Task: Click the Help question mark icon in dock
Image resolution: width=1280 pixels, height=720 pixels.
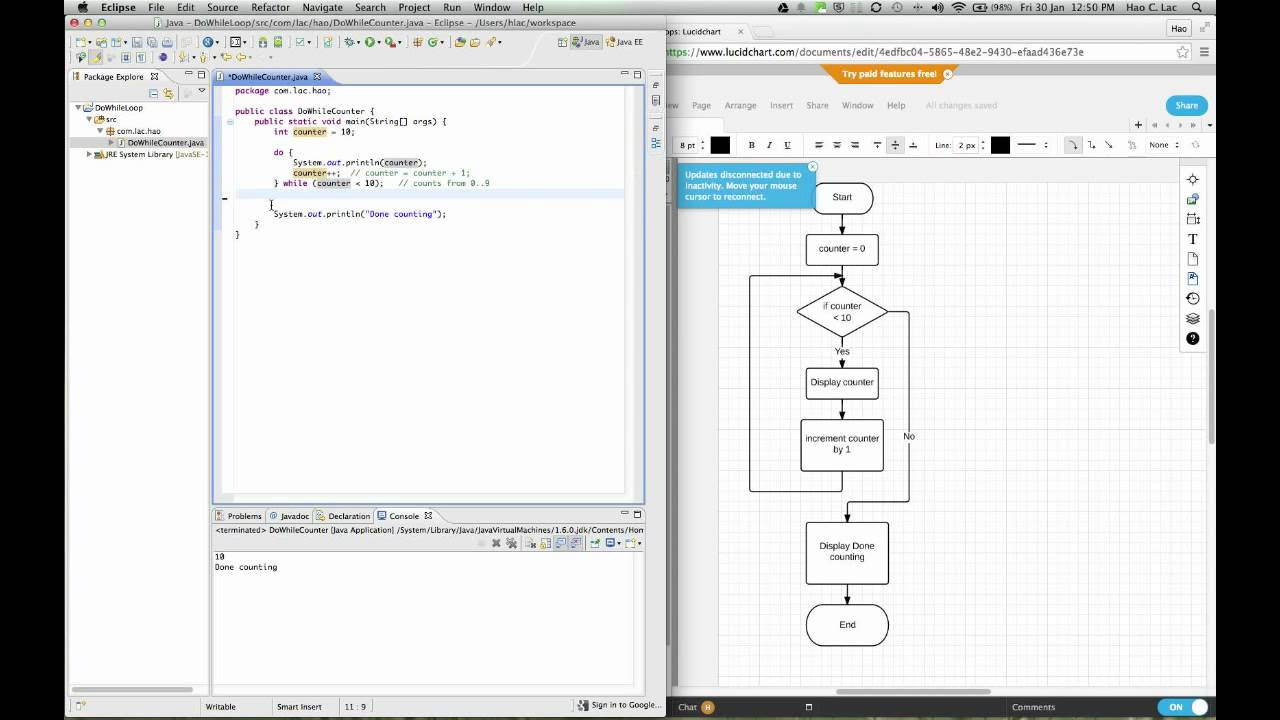Action: (x=1192, y=338)
